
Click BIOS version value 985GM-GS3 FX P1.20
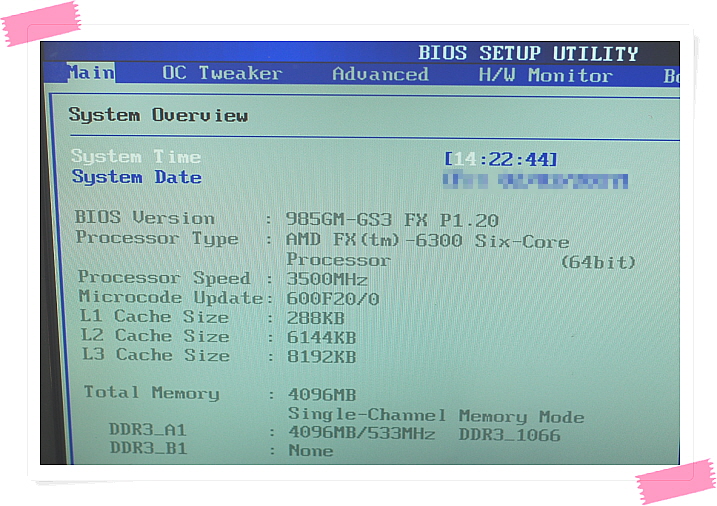[x=392, y=220]
